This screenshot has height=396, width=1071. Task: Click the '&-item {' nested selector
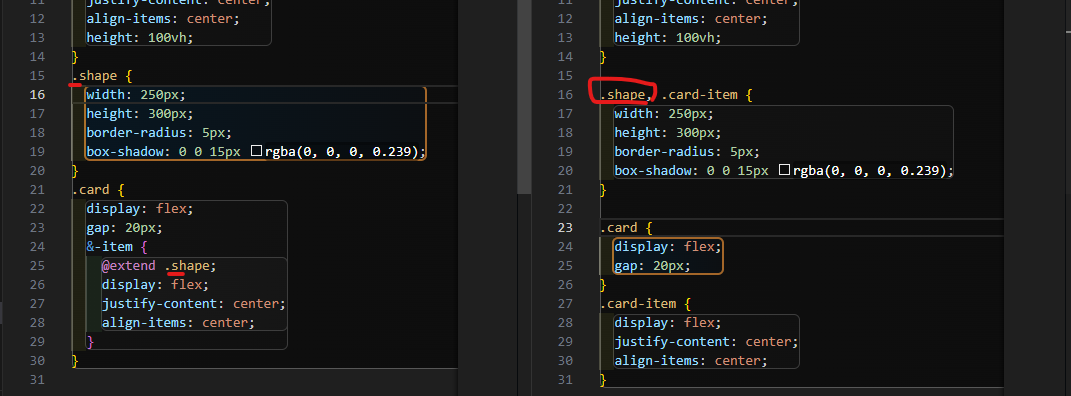pyautogui.click(x=117, y=246)
